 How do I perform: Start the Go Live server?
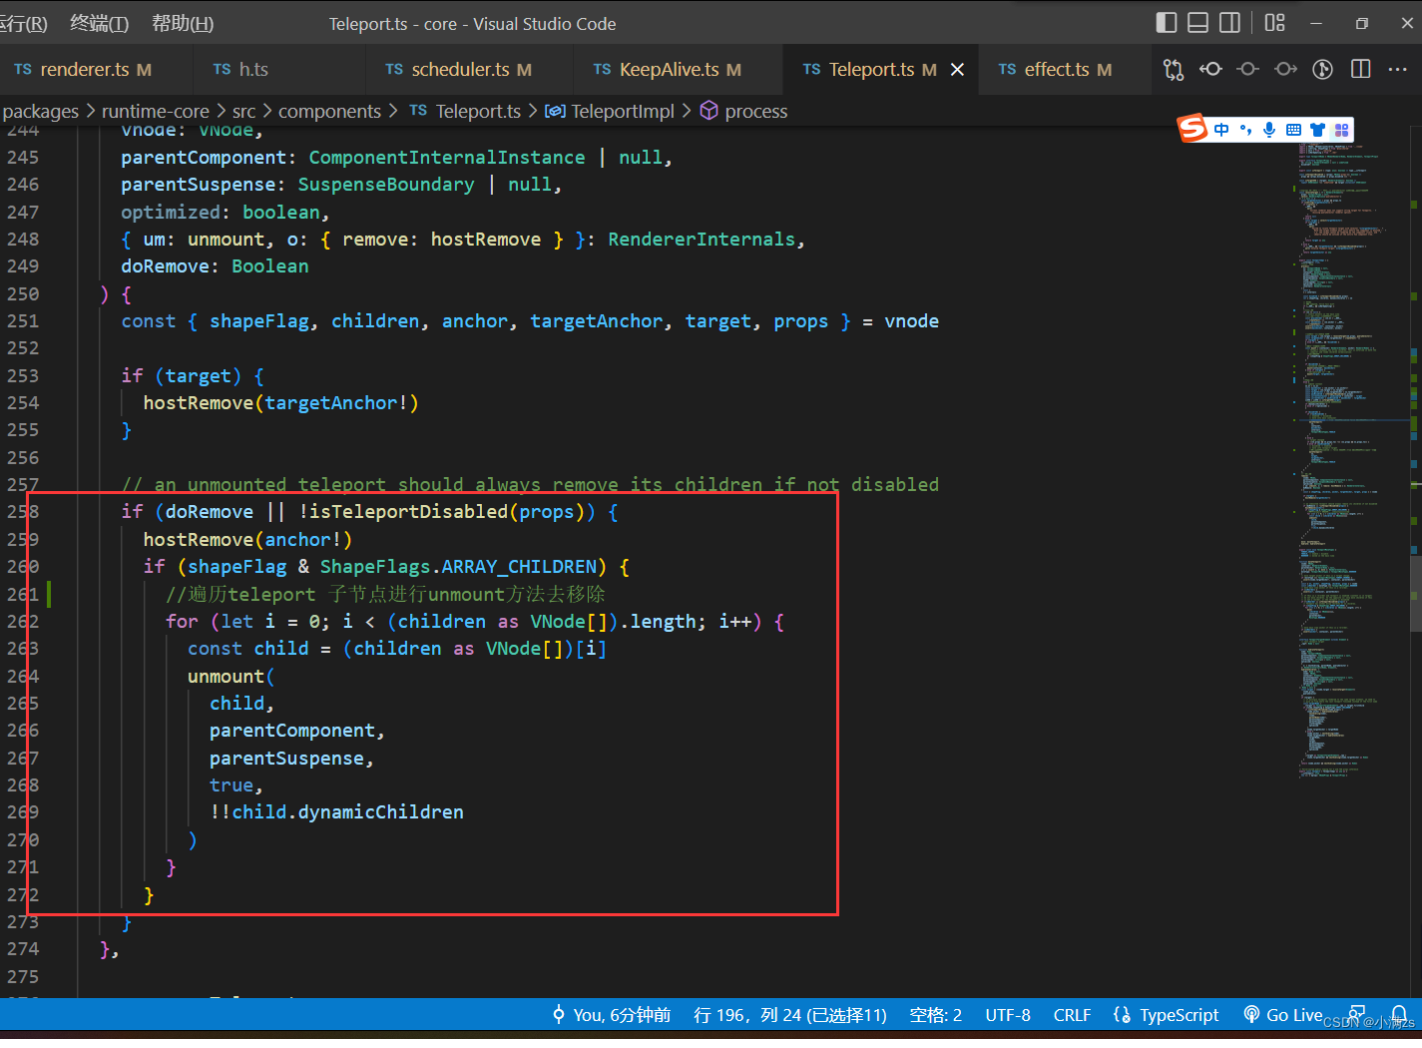tap(1284, 1015)
